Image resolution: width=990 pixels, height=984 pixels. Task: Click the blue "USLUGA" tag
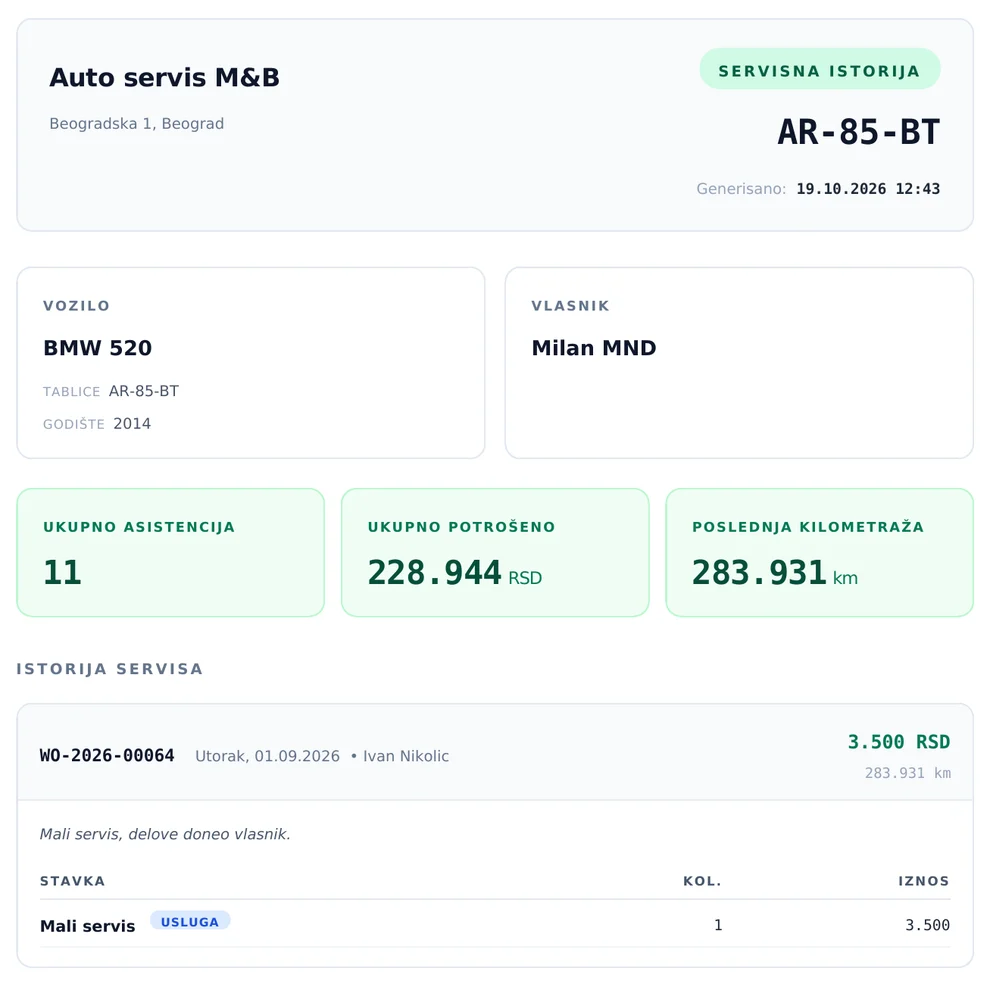pos(190,921)
